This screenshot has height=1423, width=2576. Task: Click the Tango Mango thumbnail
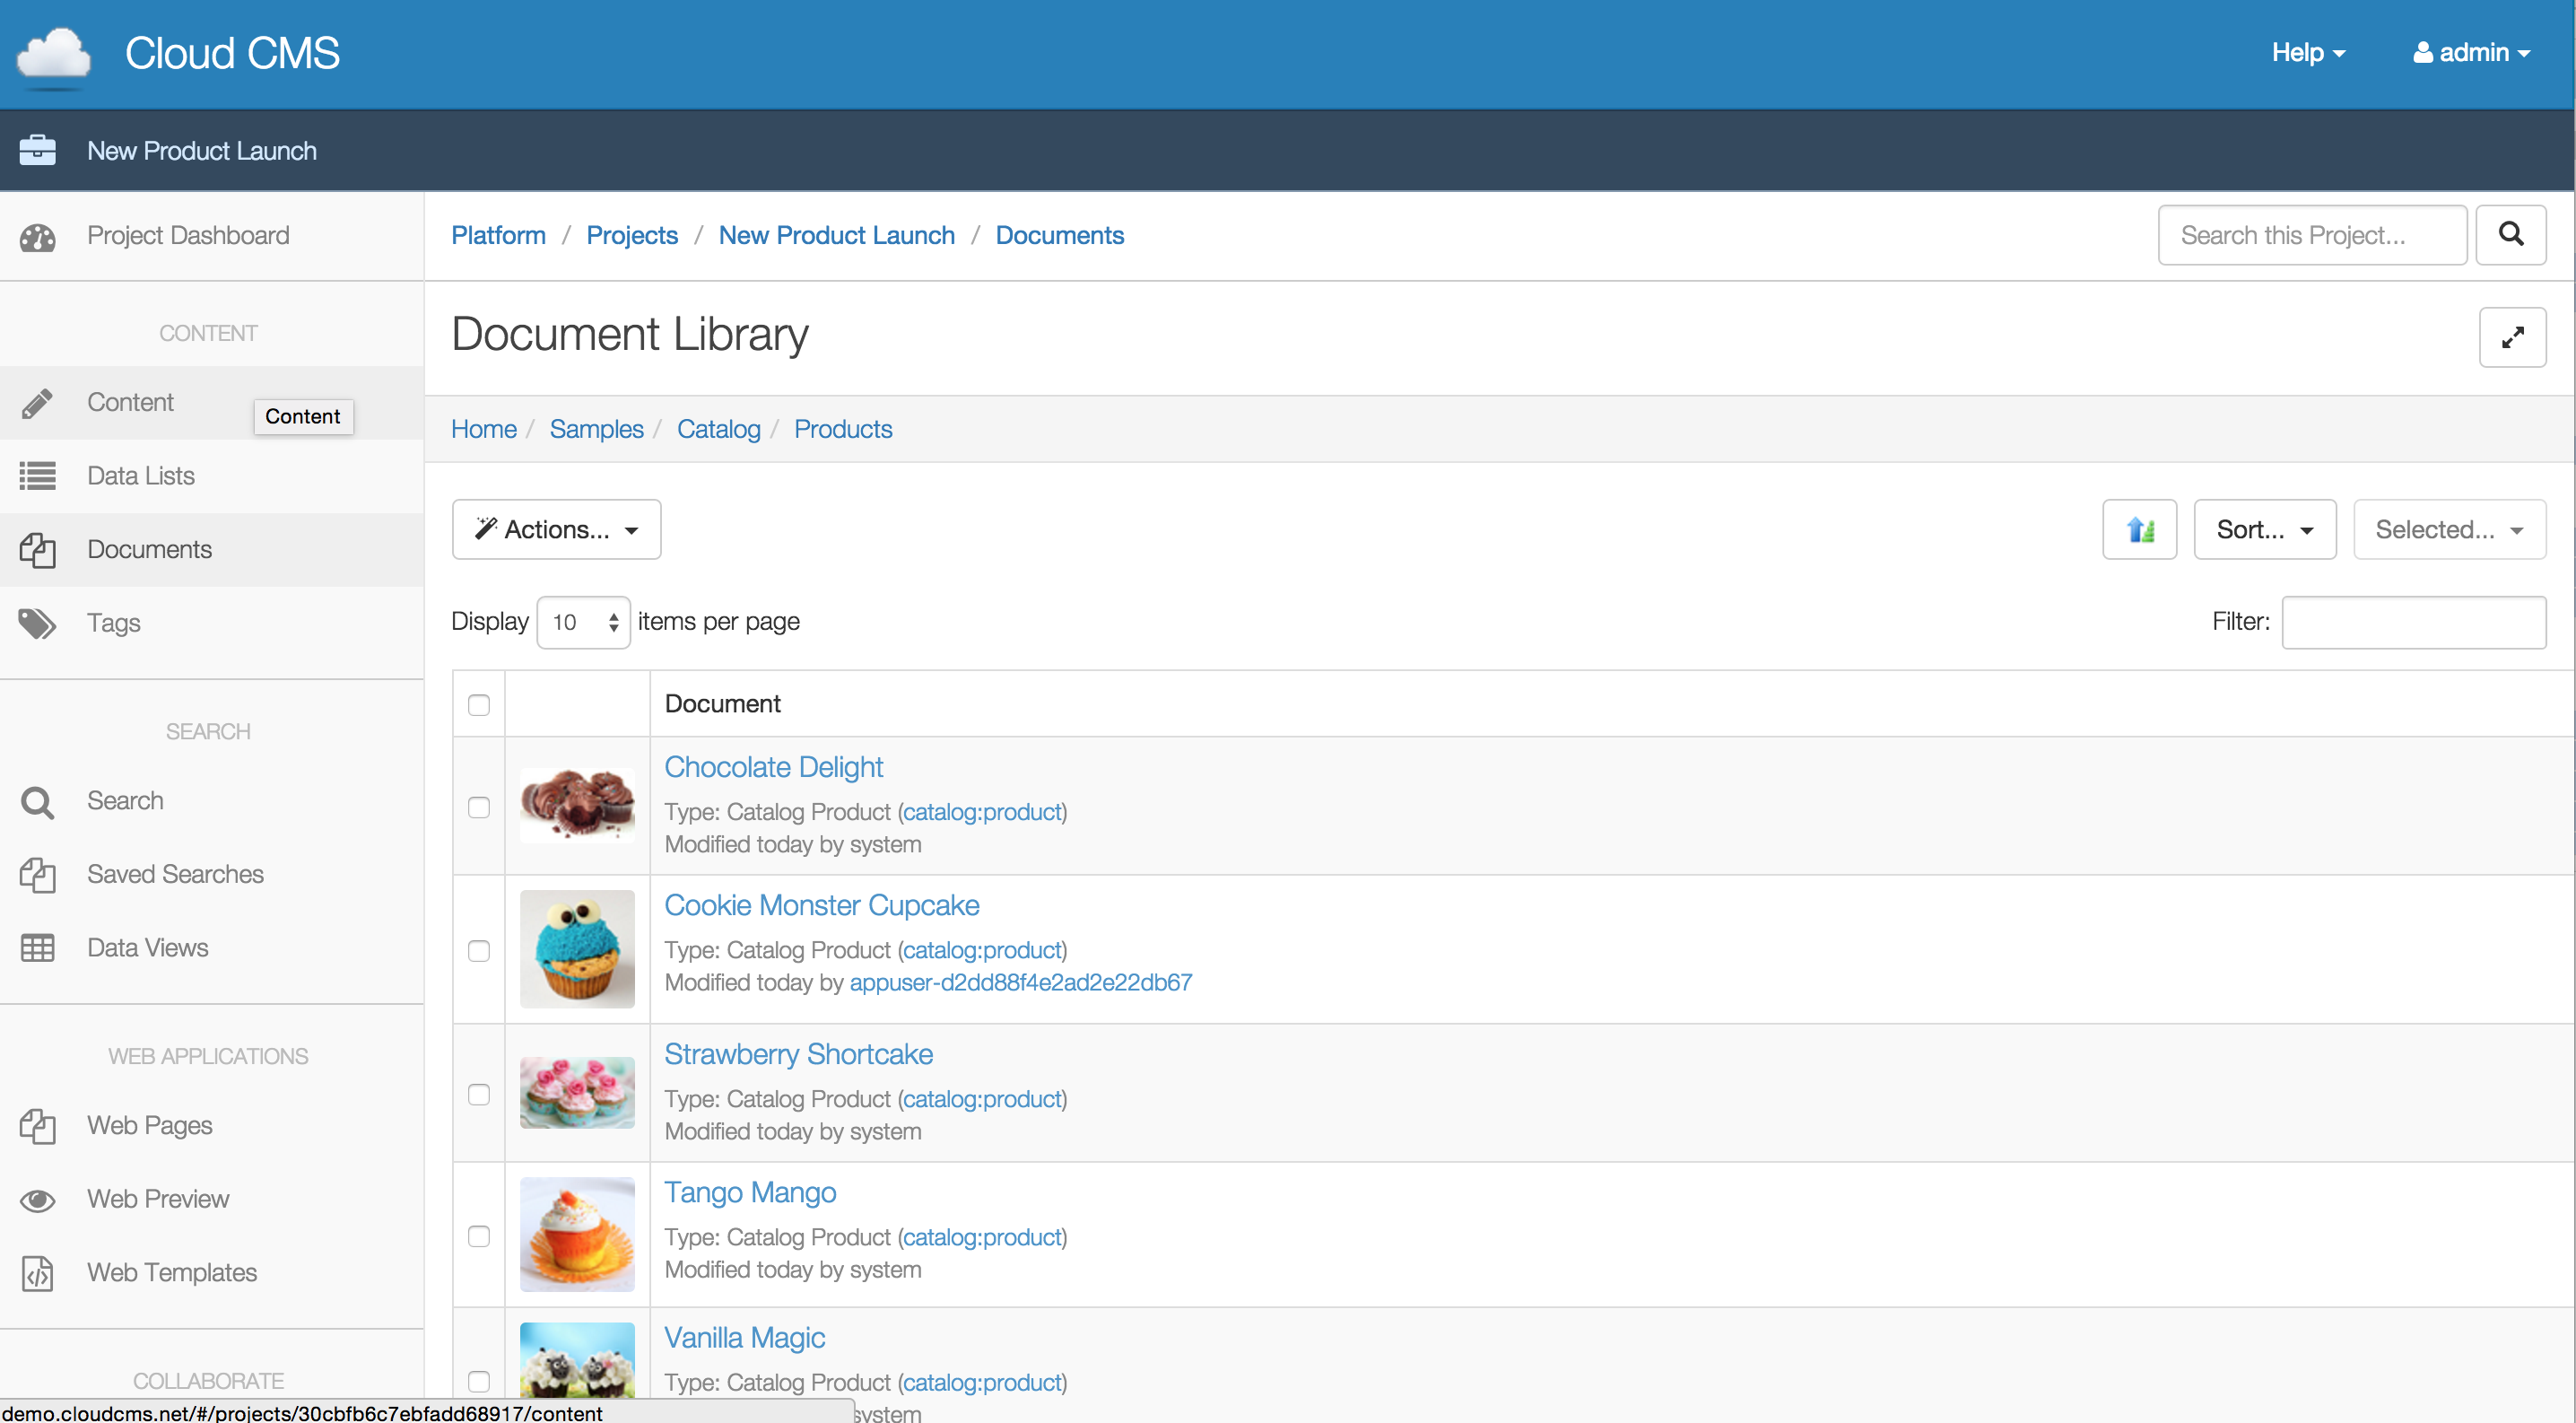tap(577, 1234)
